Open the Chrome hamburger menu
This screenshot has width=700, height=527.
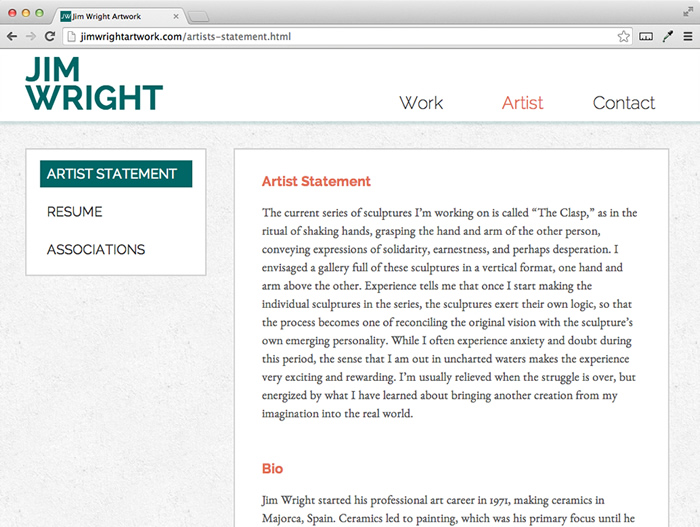686,36
